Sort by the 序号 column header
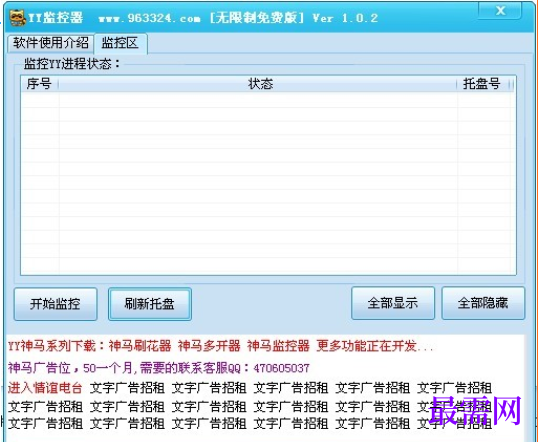Viewport: 540px width, 442px height. click(x=39, y=84)
